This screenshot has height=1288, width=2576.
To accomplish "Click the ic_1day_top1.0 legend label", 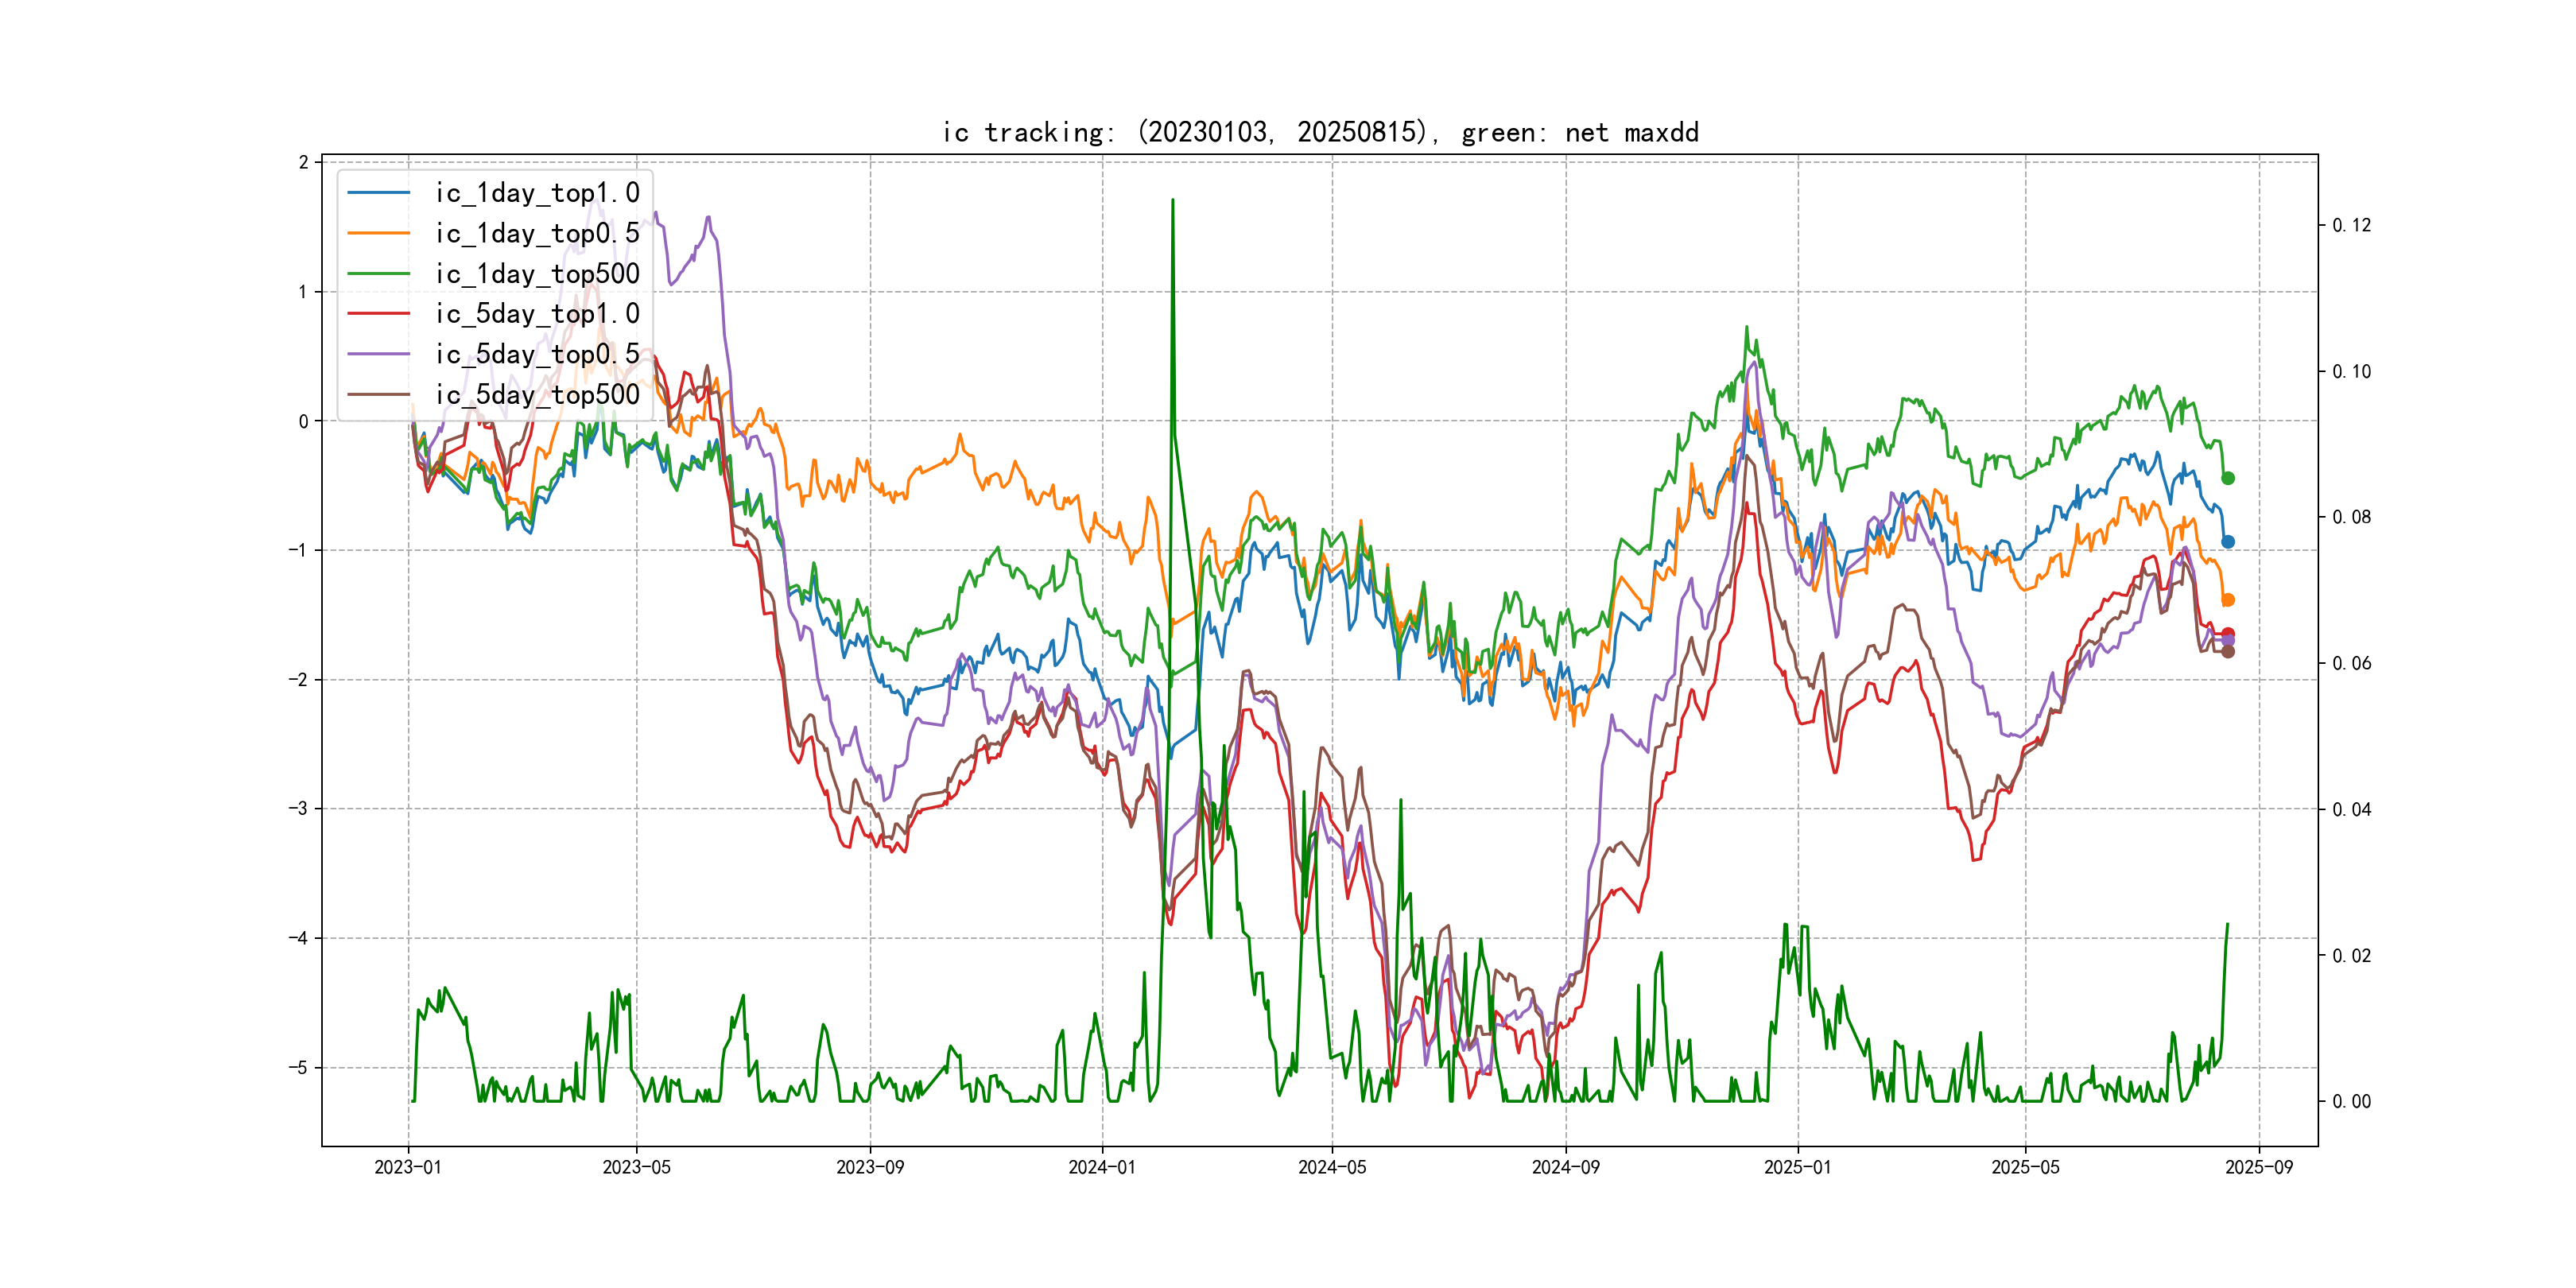I will coord(537,193).
